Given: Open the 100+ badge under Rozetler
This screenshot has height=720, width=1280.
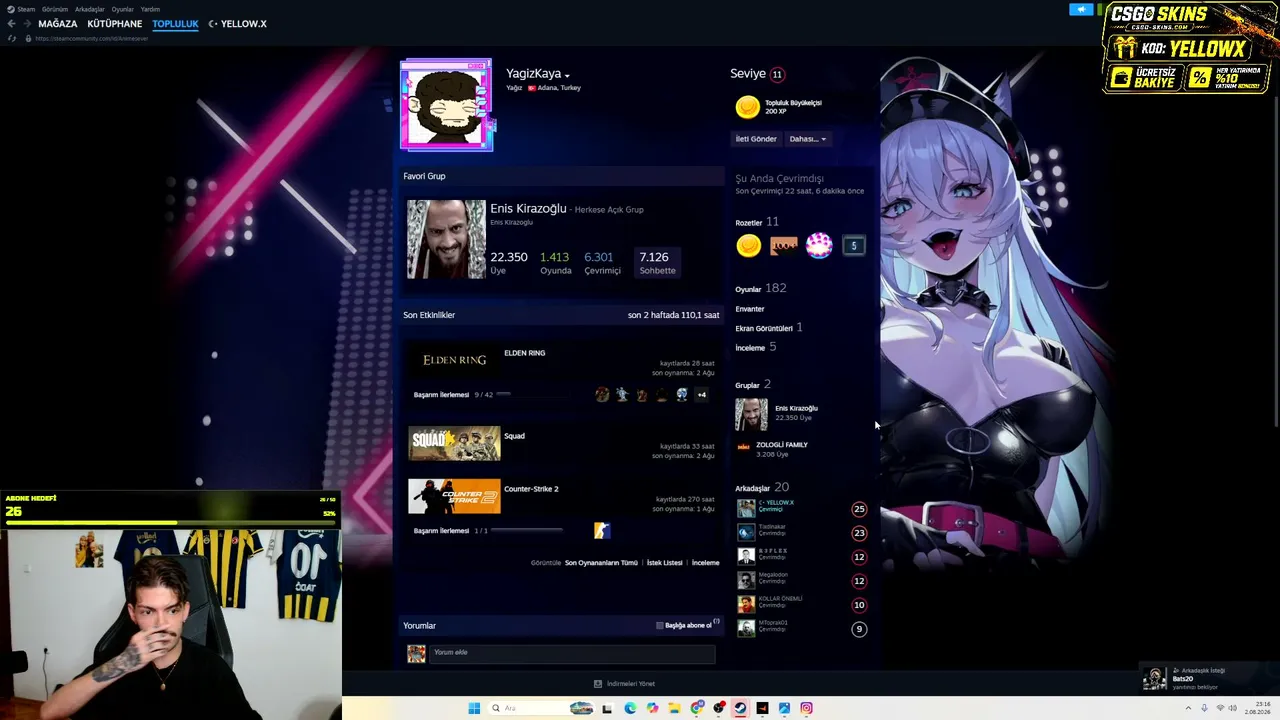Looking at the screenshot, I should click(784, 246).
